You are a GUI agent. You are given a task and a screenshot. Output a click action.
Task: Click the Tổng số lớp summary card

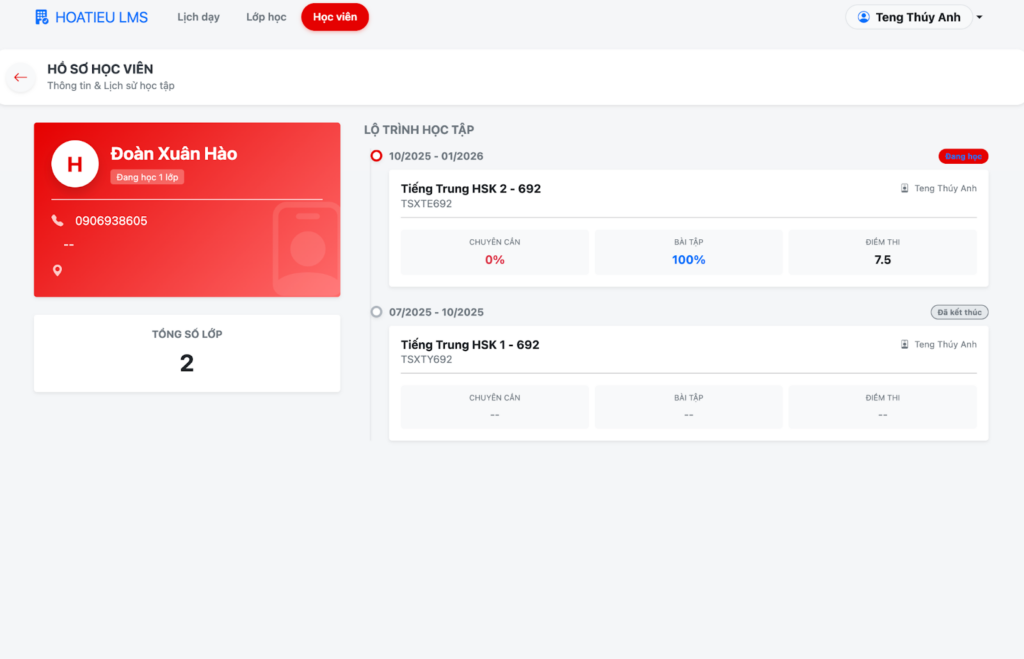[x=187, y=353]
